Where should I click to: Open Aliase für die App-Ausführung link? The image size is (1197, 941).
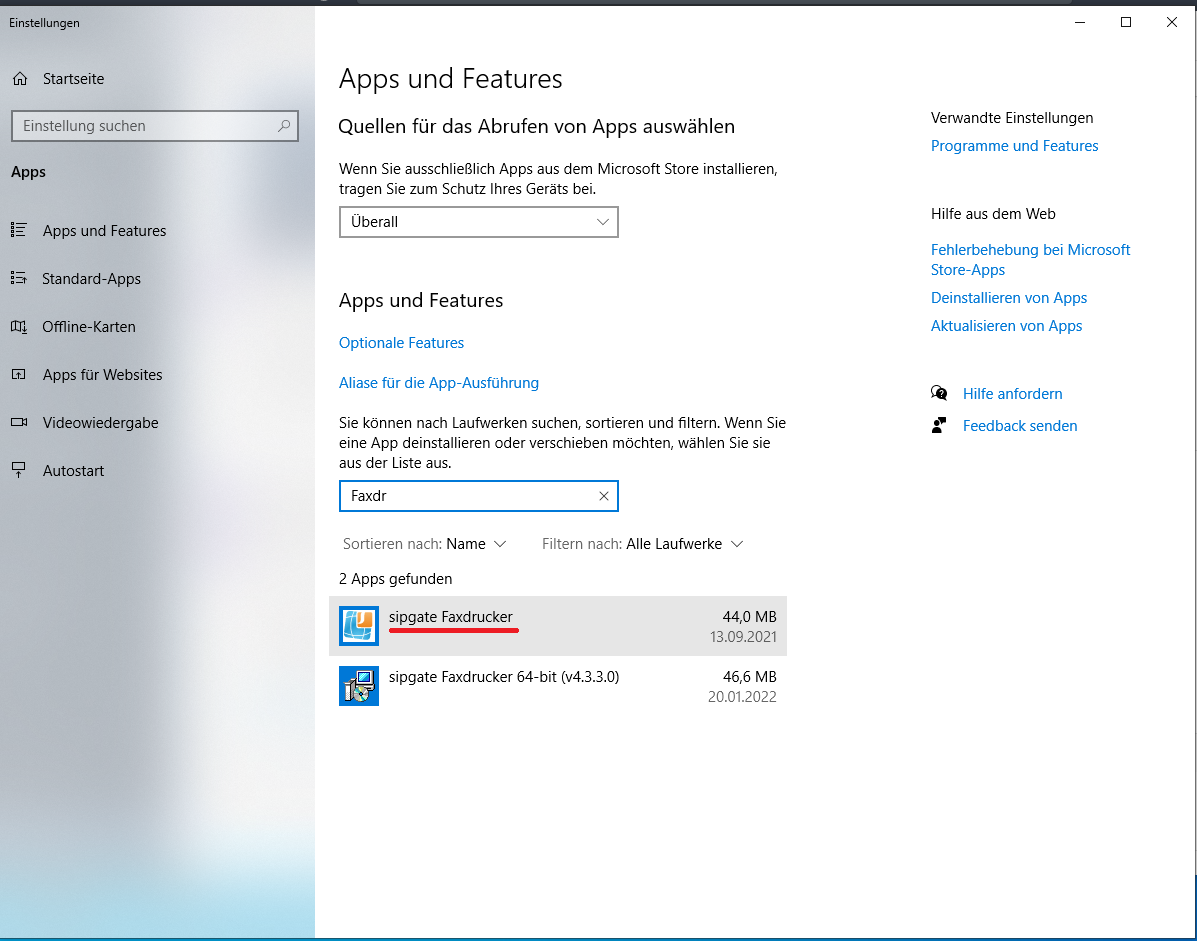click(x=438, y=383)
